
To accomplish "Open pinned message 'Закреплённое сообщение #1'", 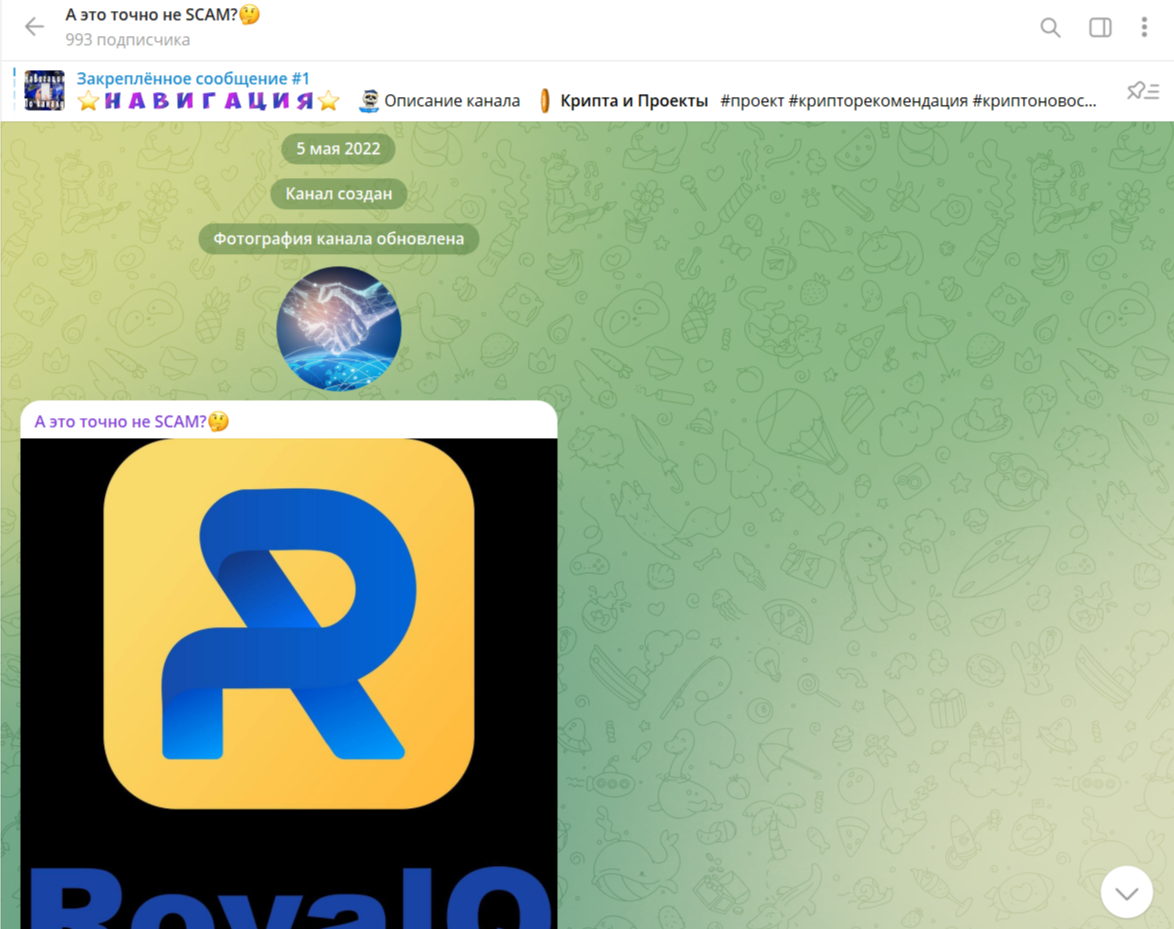I will coord(192,79).
